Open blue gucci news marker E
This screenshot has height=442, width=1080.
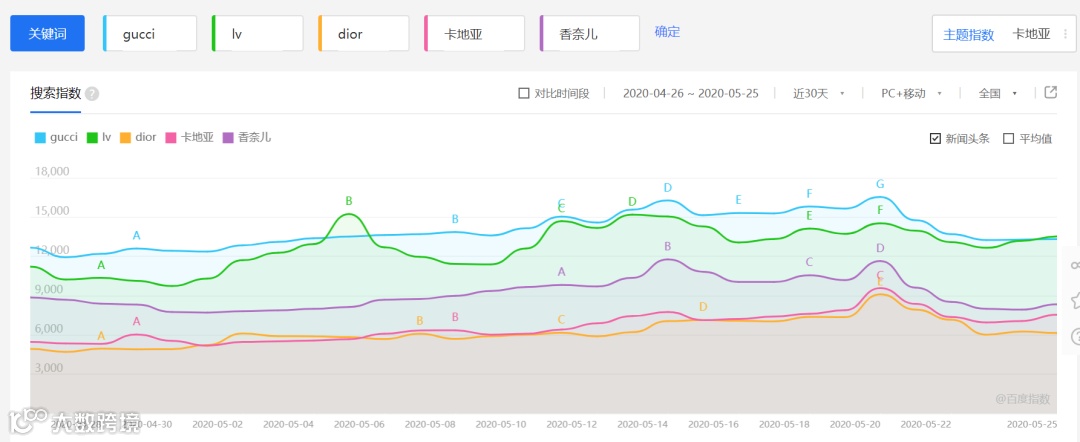(738, 200)
